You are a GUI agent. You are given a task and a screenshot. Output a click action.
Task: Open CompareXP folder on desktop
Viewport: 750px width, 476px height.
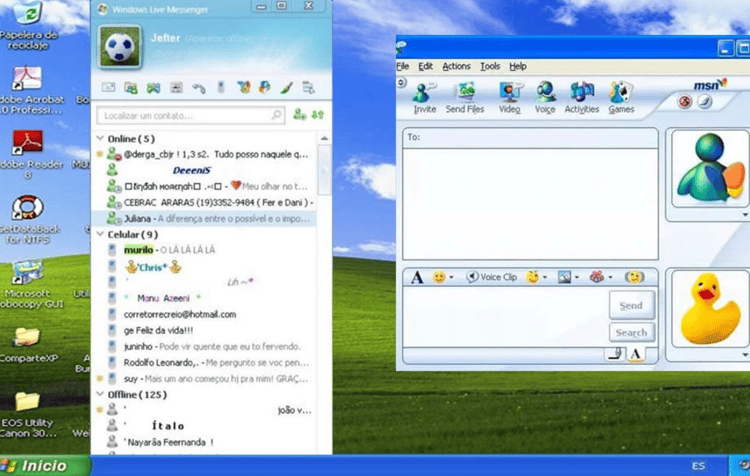28,345
